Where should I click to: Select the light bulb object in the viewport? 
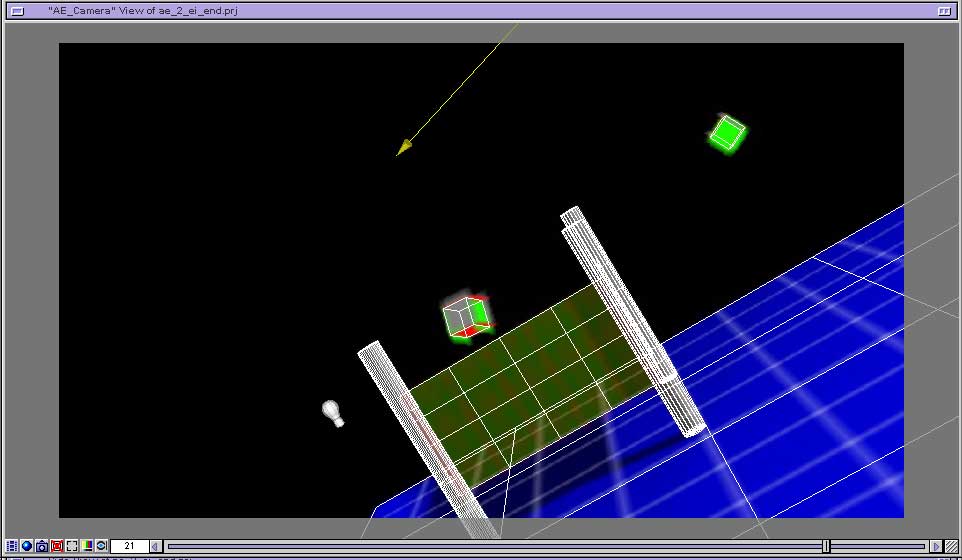click(332, 412)
